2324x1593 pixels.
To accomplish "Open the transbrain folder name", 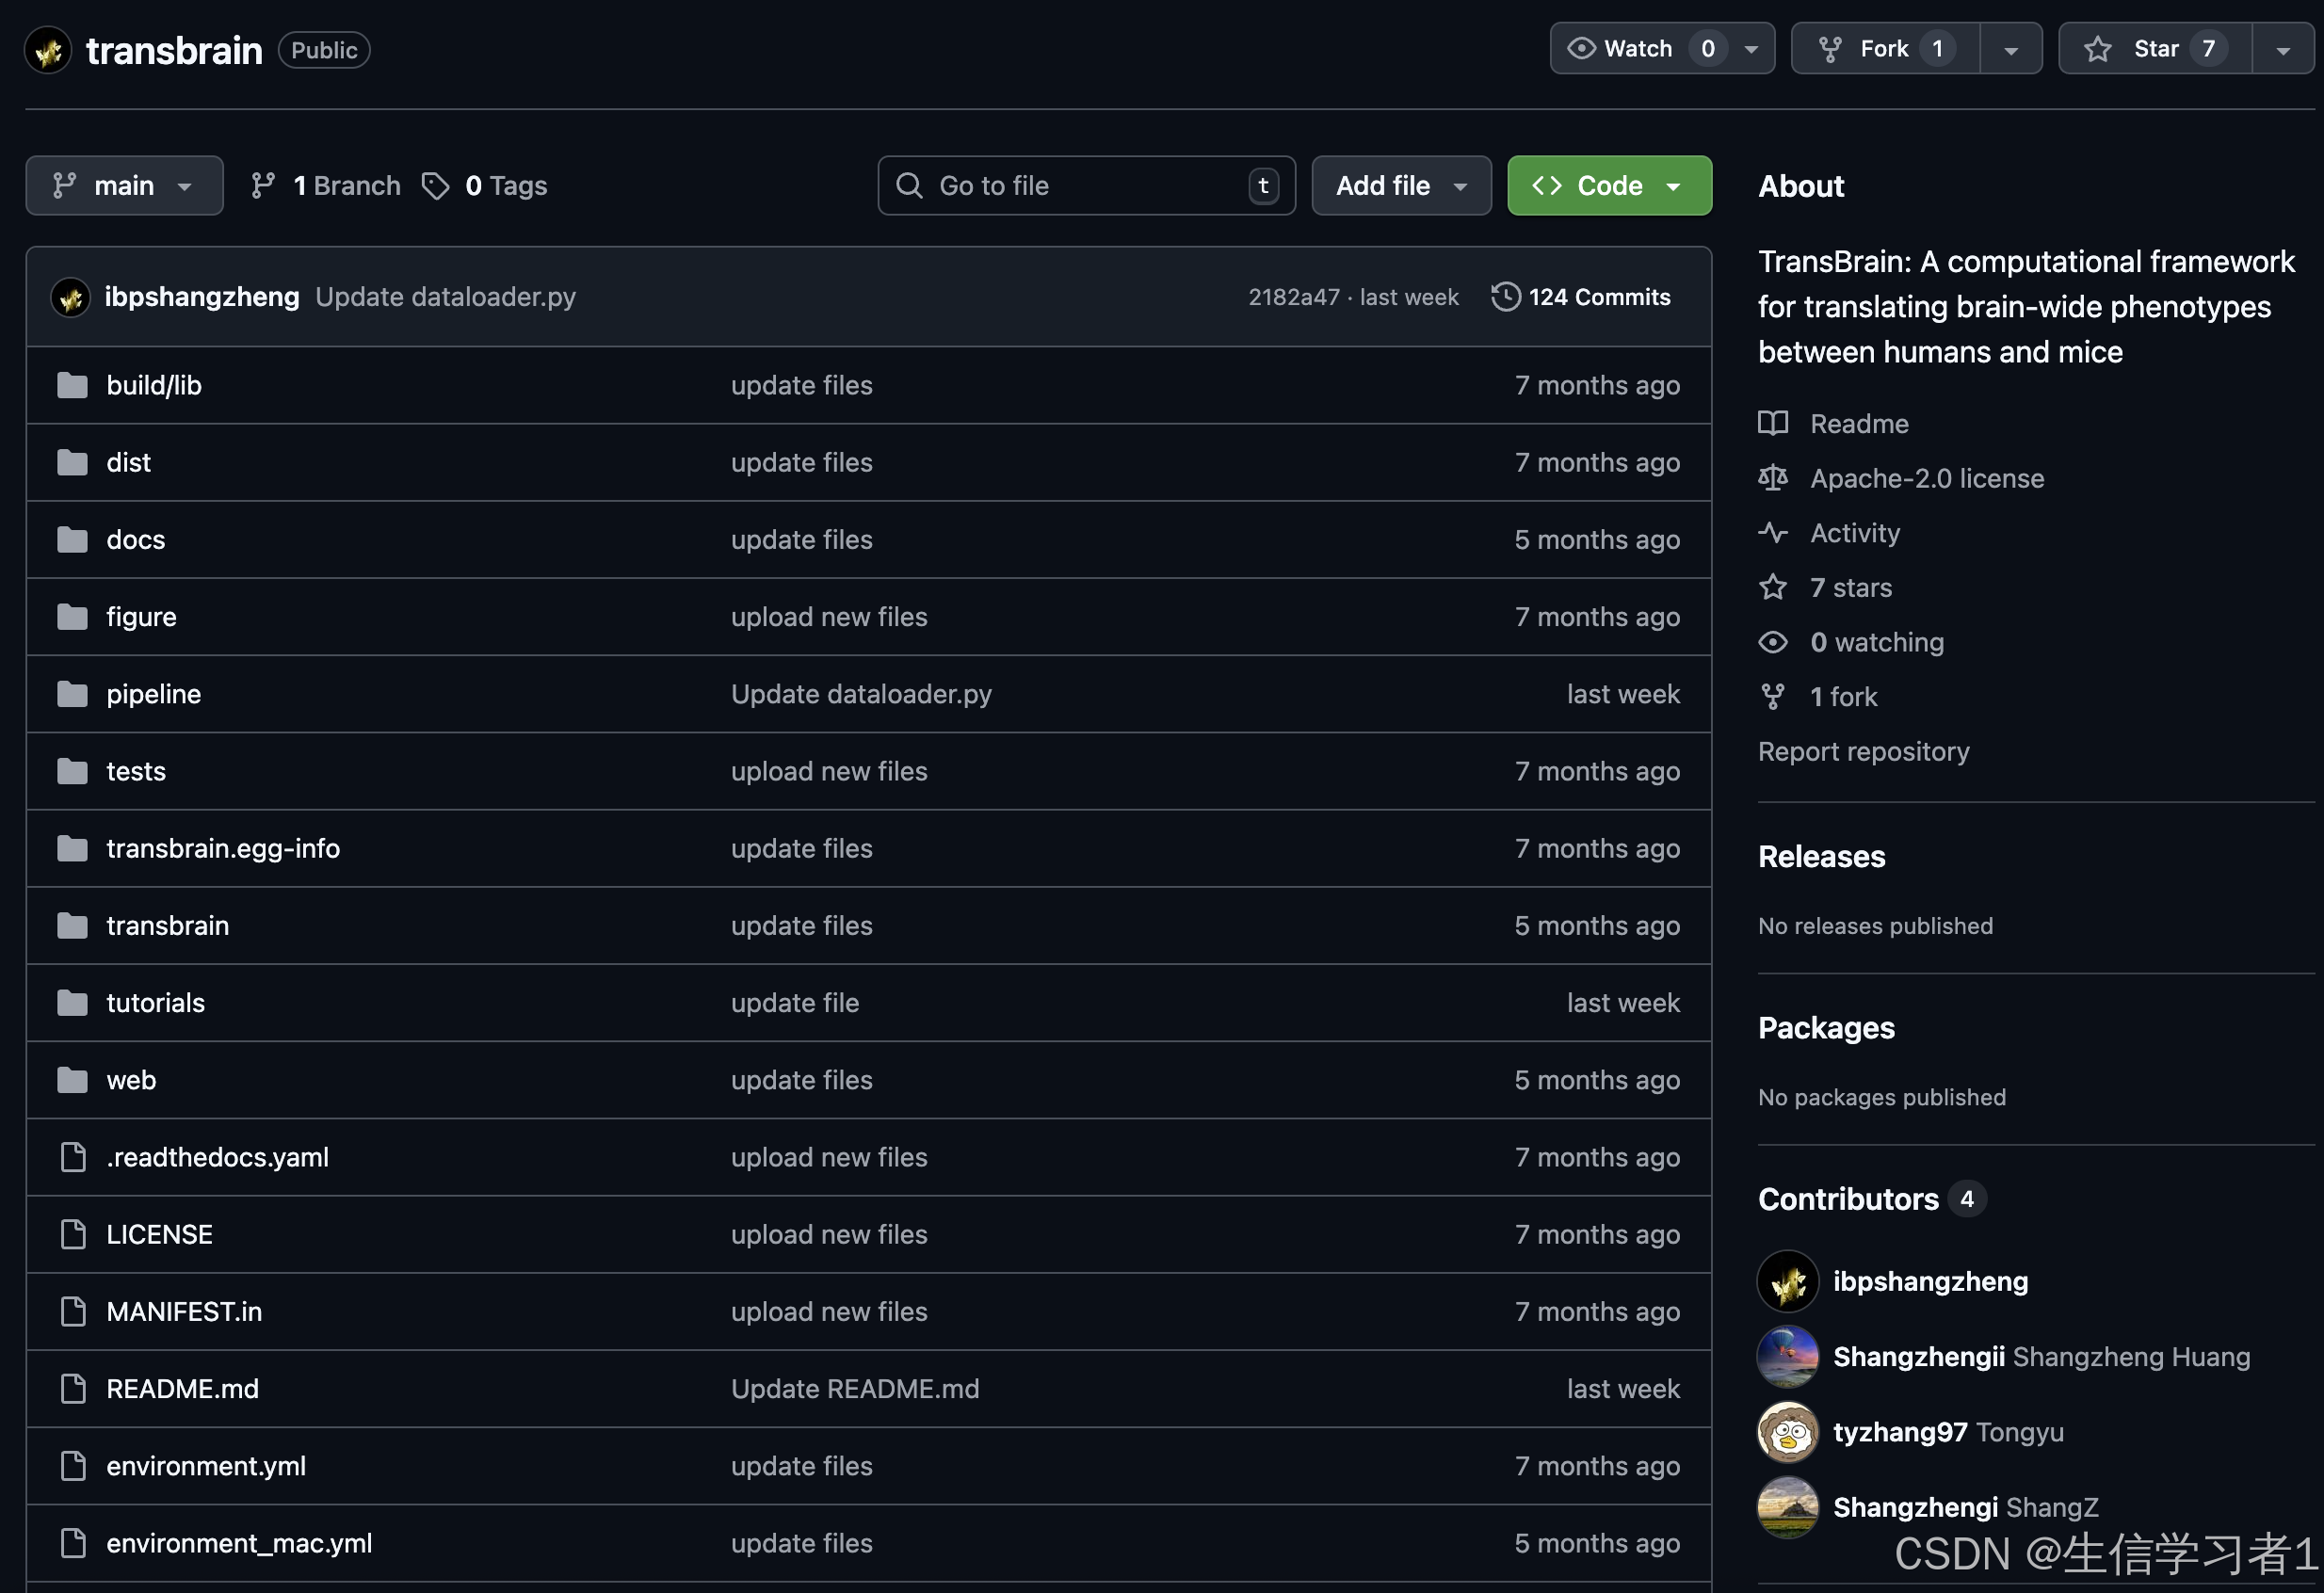I will (x=168, y=926).
